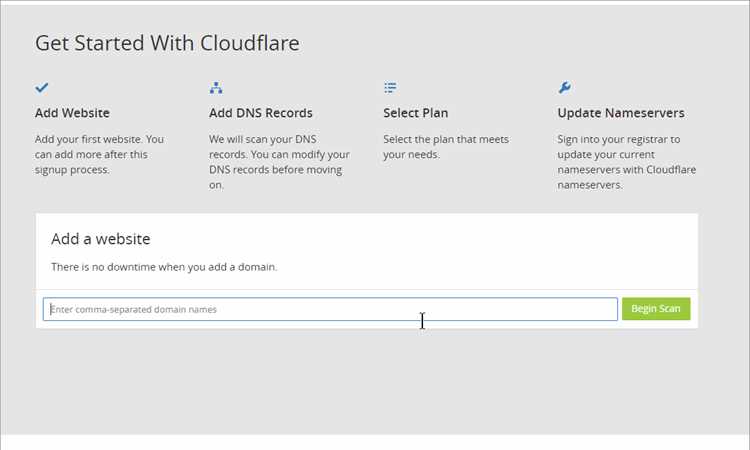Select the Select Plan step heading
Viewport: 750px width, 450px height.
click(x=416, y=113)
